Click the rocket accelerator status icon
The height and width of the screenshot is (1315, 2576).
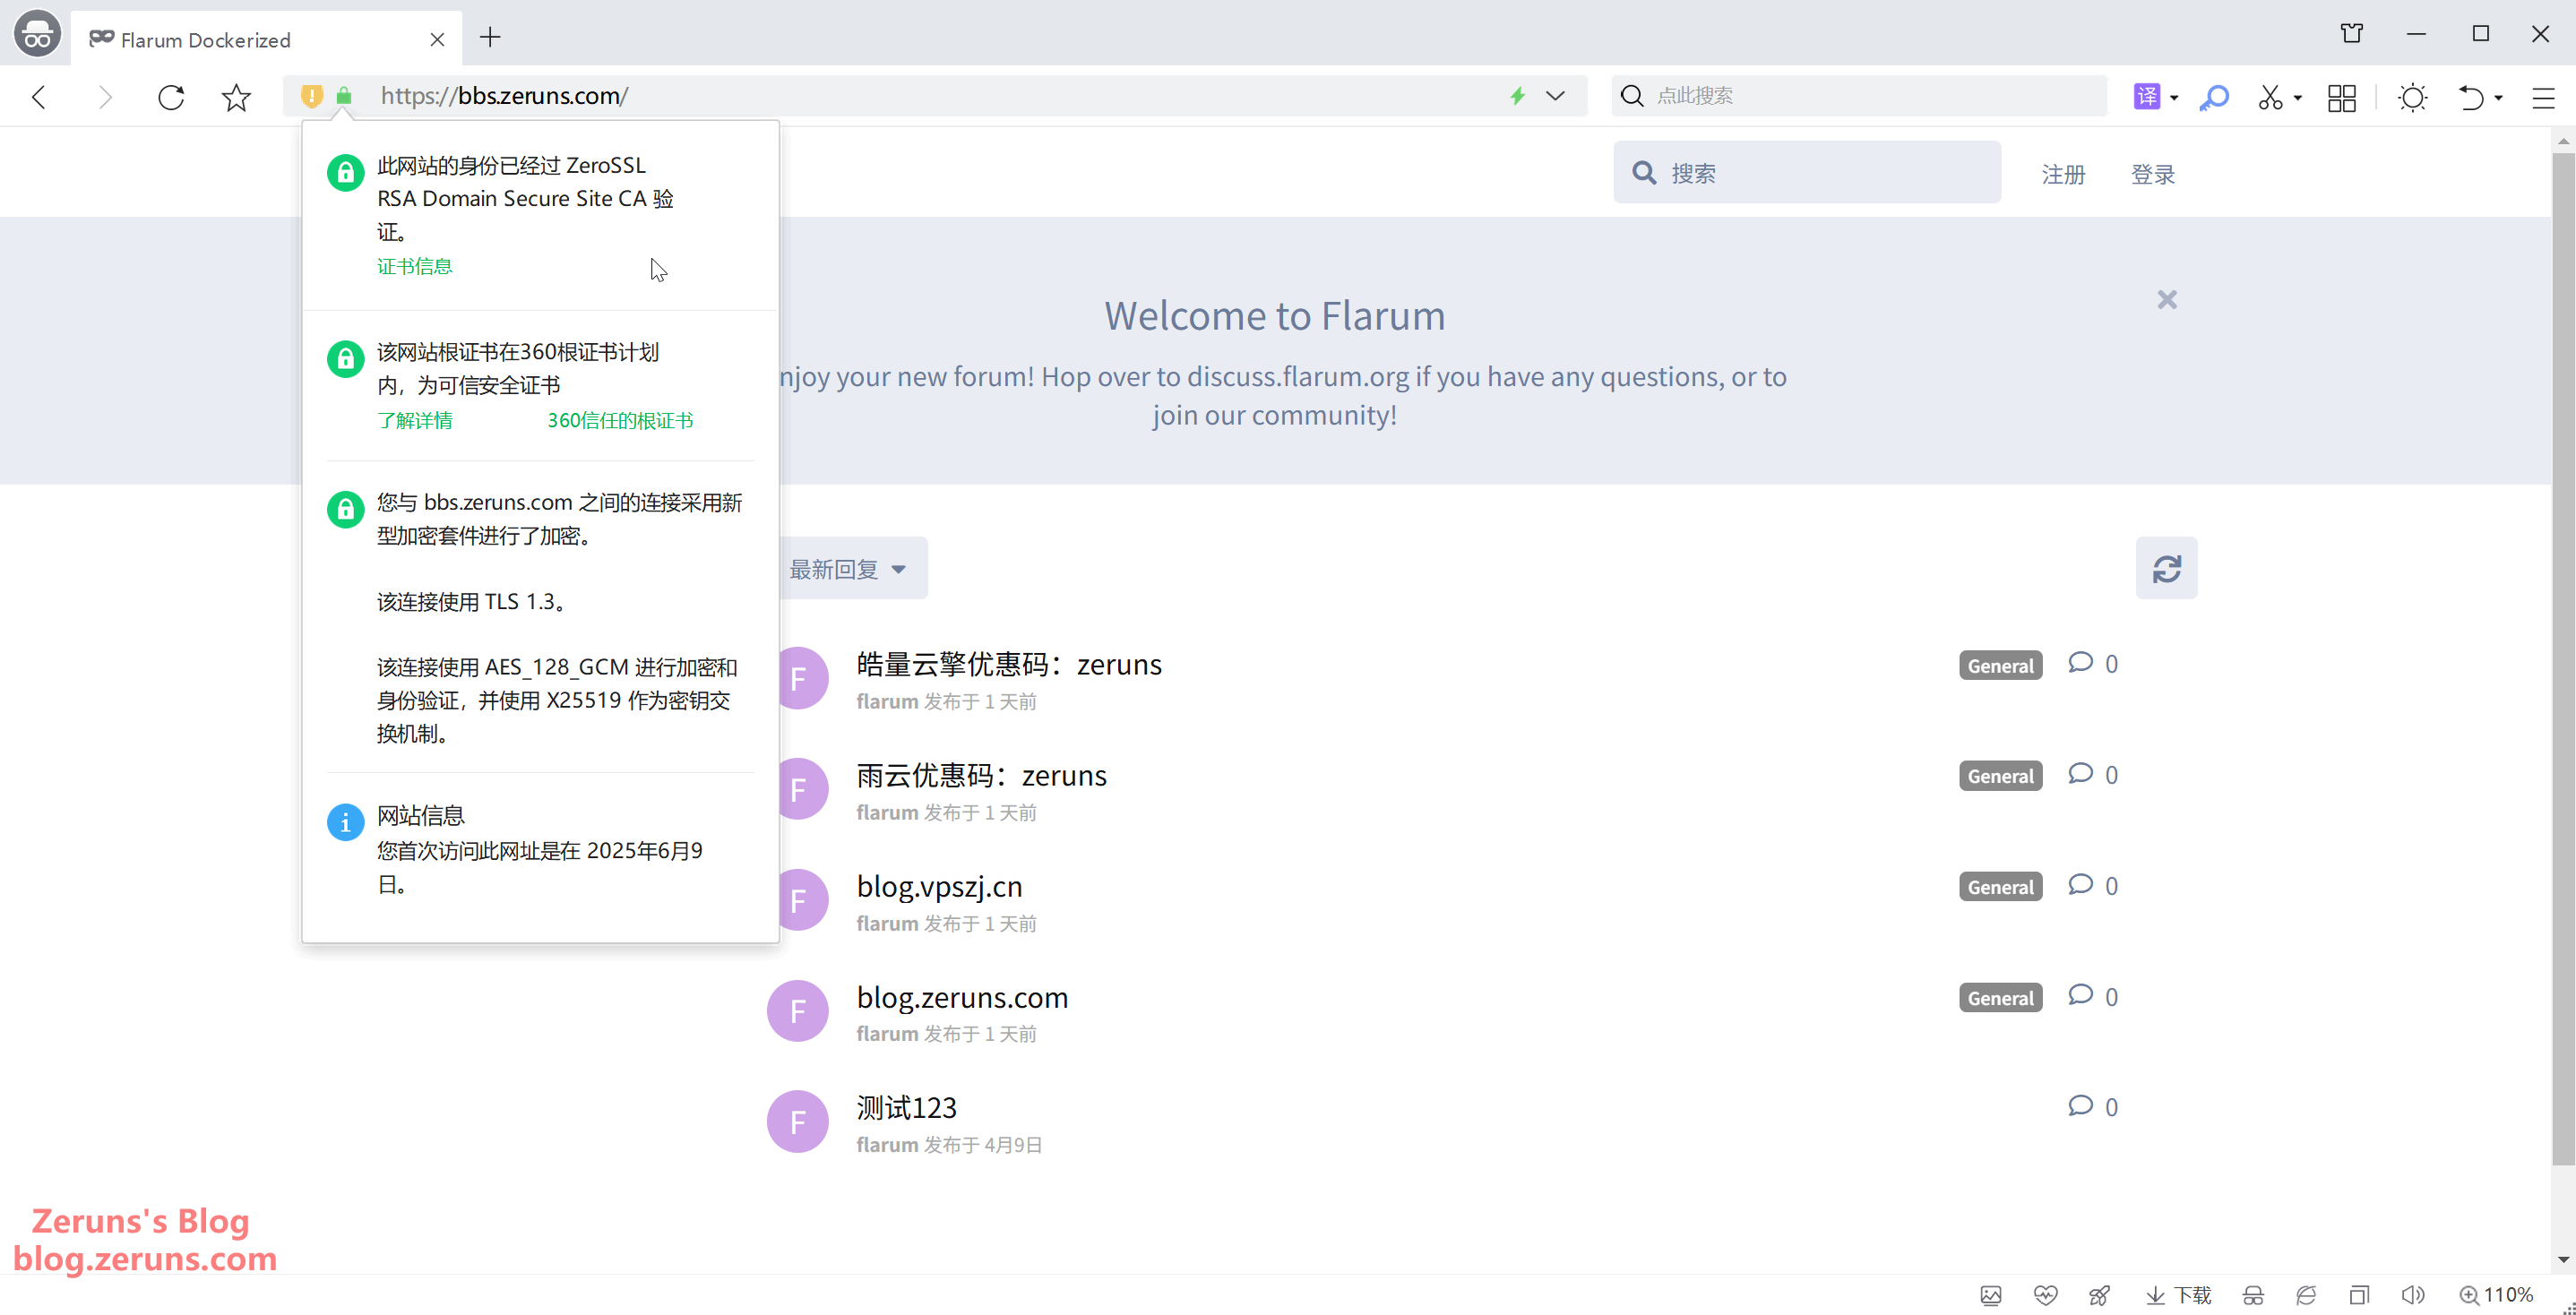[2099, 1296]
